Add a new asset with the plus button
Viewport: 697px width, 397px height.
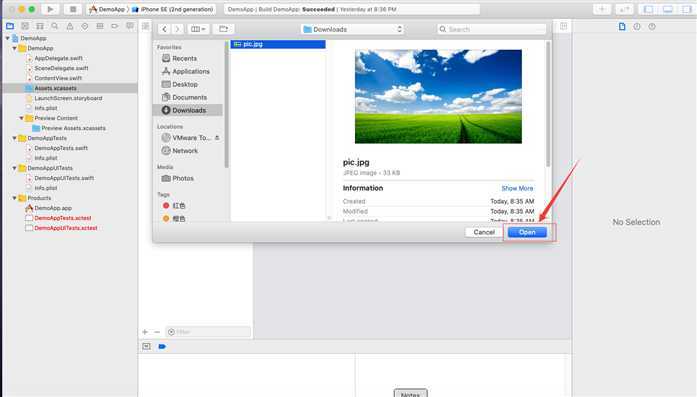[x=145, y=332]
